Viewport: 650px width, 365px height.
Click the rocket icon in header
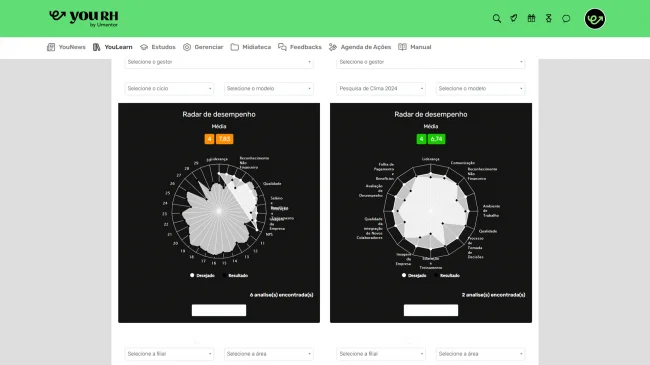(x=514, y=18)
